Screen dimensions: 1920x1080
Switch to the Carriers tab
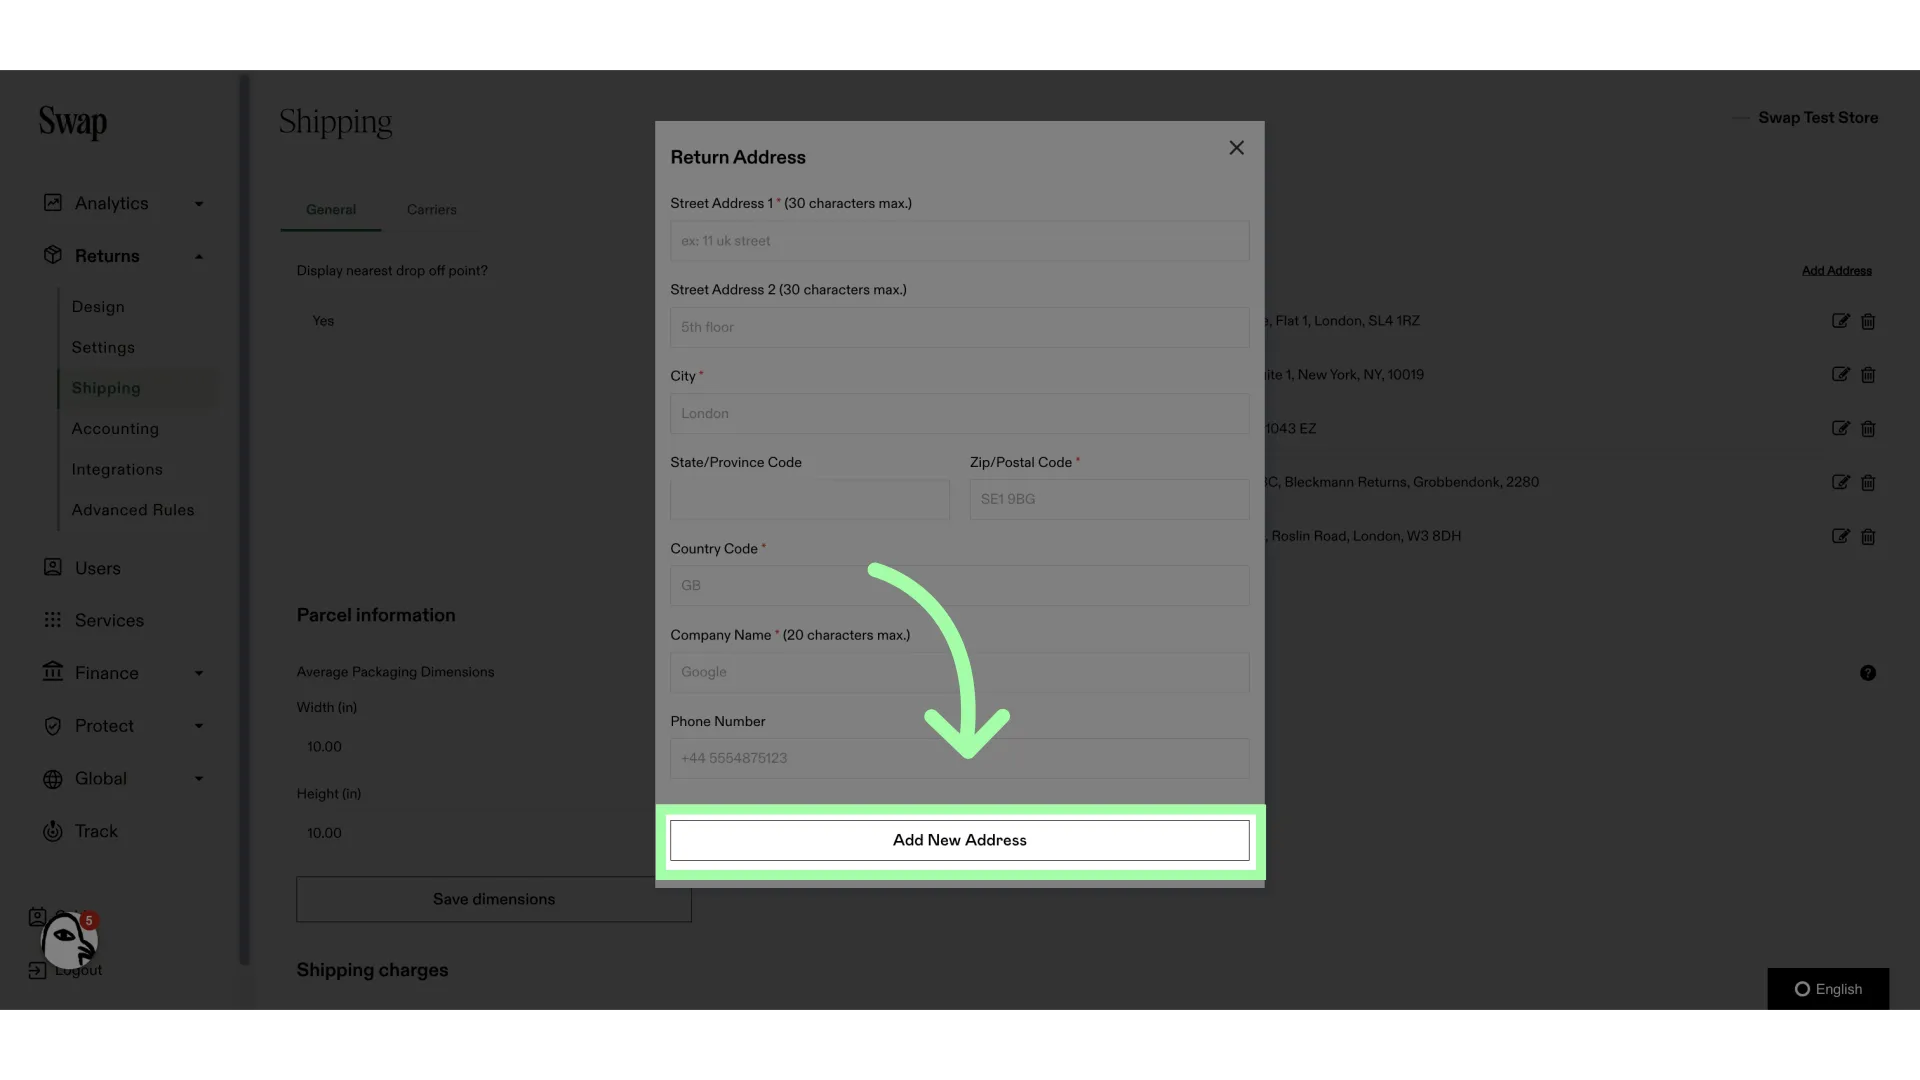pyautogui.click(x=432, y=210)
